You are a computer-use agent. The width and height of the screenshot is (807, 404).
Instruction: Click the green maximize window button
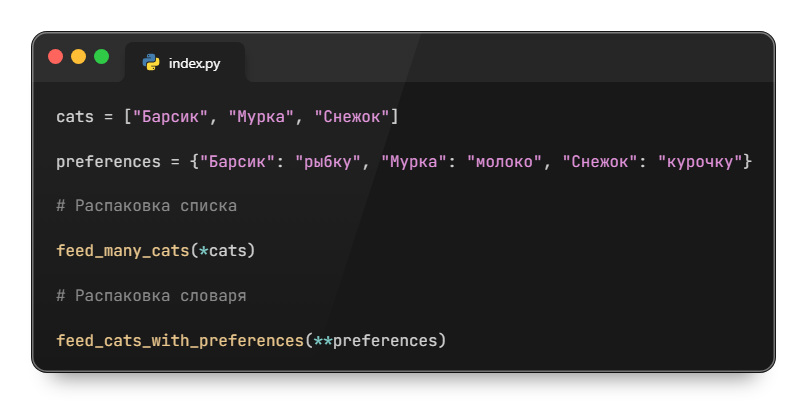[x=101, y=57]
